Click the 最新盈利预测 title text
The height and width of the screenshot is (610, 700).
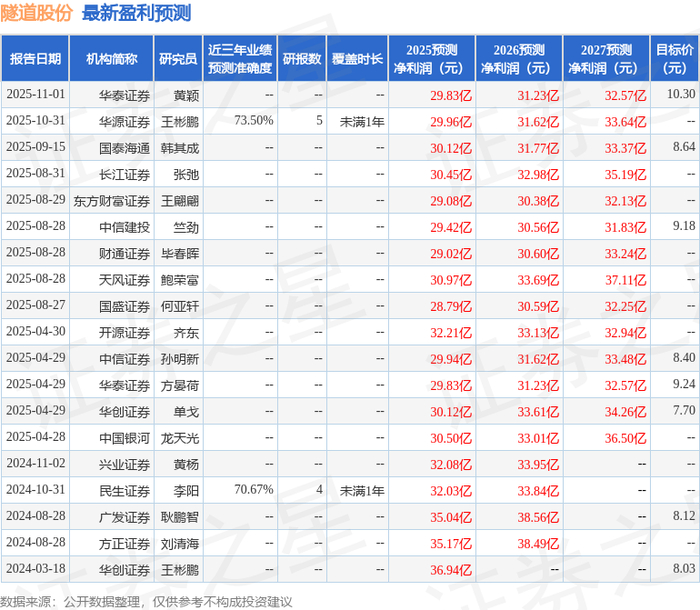pyautogui.click(x=137, y=13)
